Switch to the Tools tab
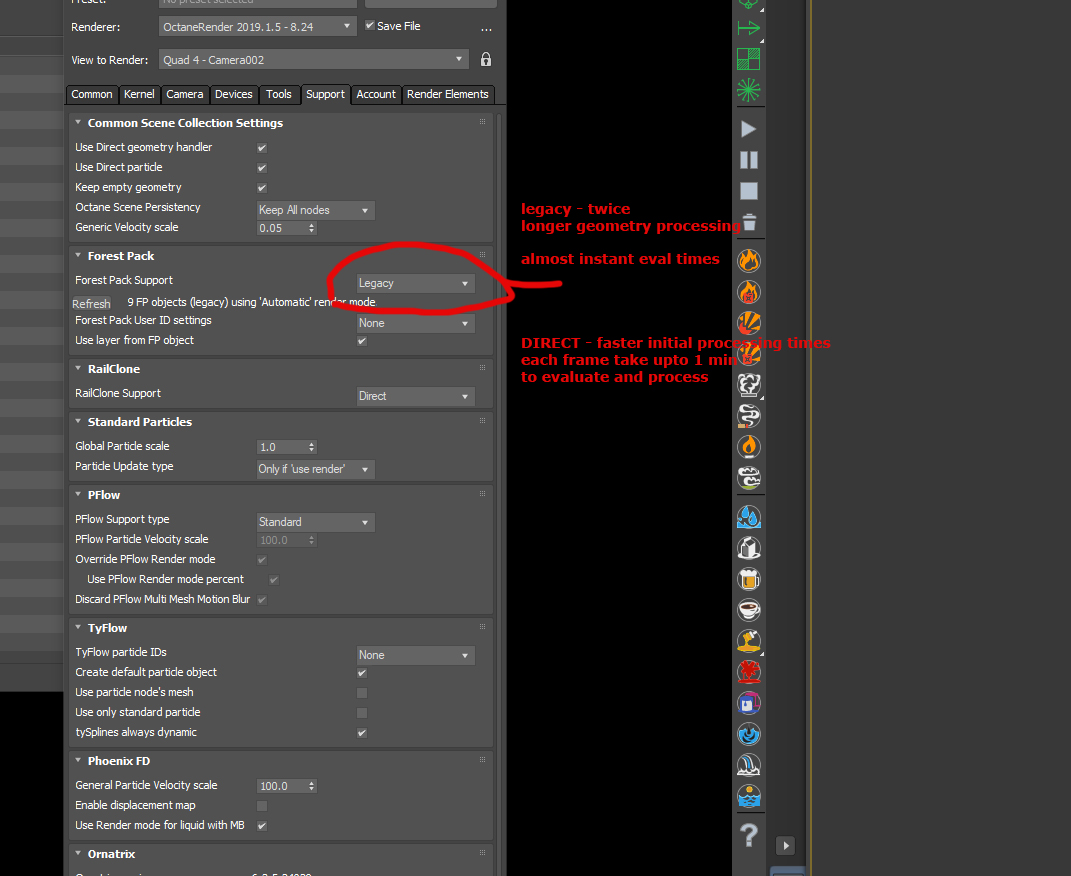The height and width of the screenshot is (876, 1071). pos(279,94)
